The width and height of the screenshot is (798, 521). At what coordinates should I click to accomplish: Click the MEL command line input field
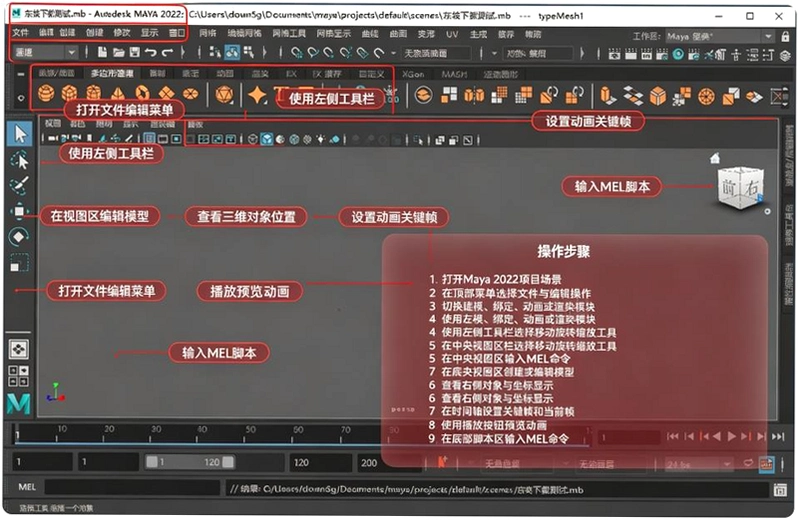[x=132, y=487]
